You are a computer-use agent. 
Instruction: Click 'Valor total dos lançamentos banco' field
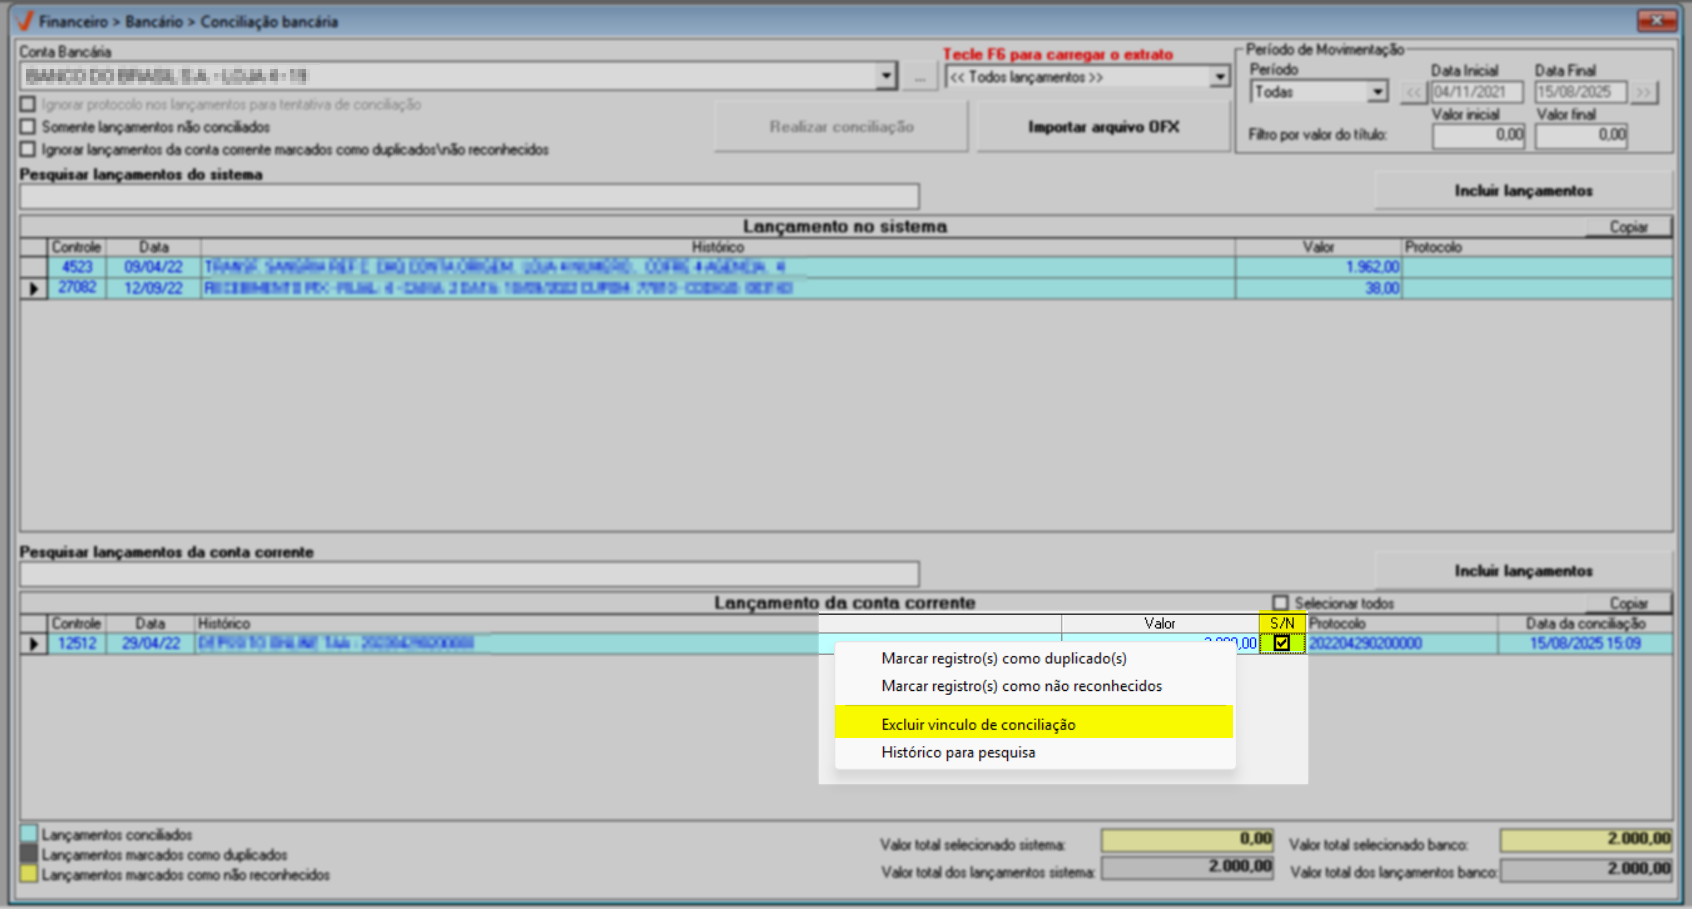[x=1585, y=869]
